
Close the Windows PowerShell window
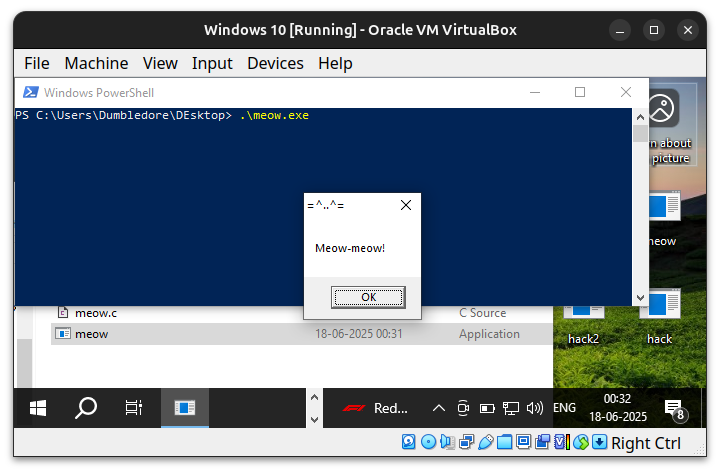pyautogui.click(x=626, y=92)
